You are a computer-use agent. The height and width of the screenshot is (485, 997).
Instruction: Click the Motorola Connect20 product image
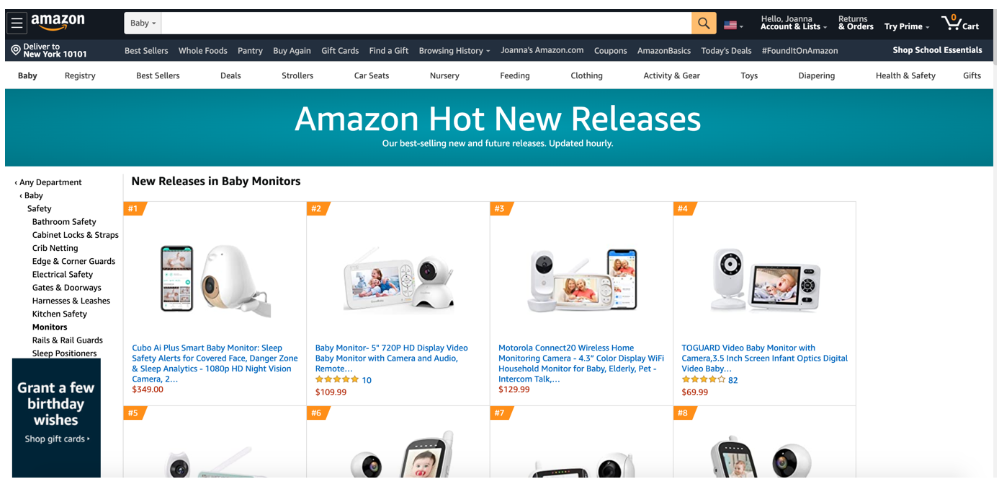pos(581,280)
